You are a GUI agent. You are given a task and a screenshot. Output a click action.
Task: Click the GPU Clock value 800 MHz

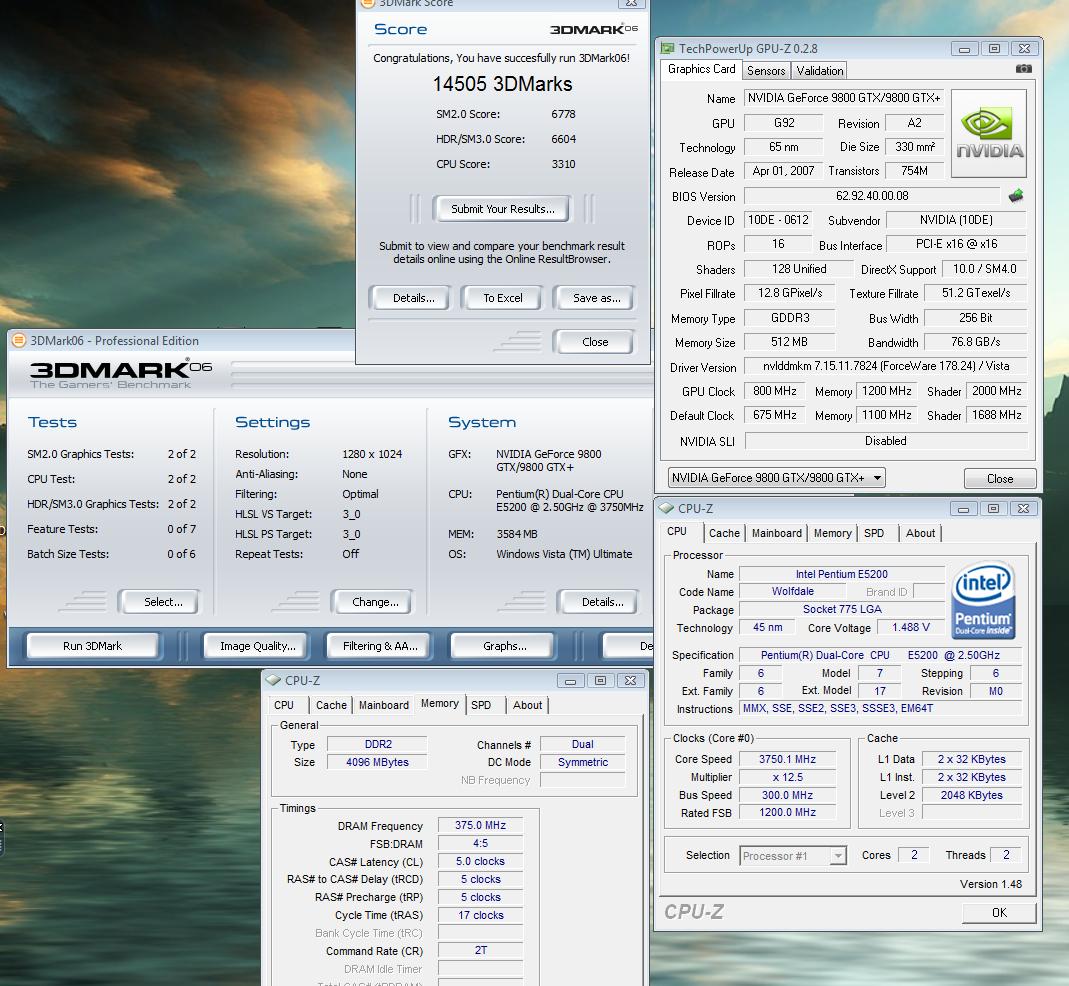click(x=774, y=391)
